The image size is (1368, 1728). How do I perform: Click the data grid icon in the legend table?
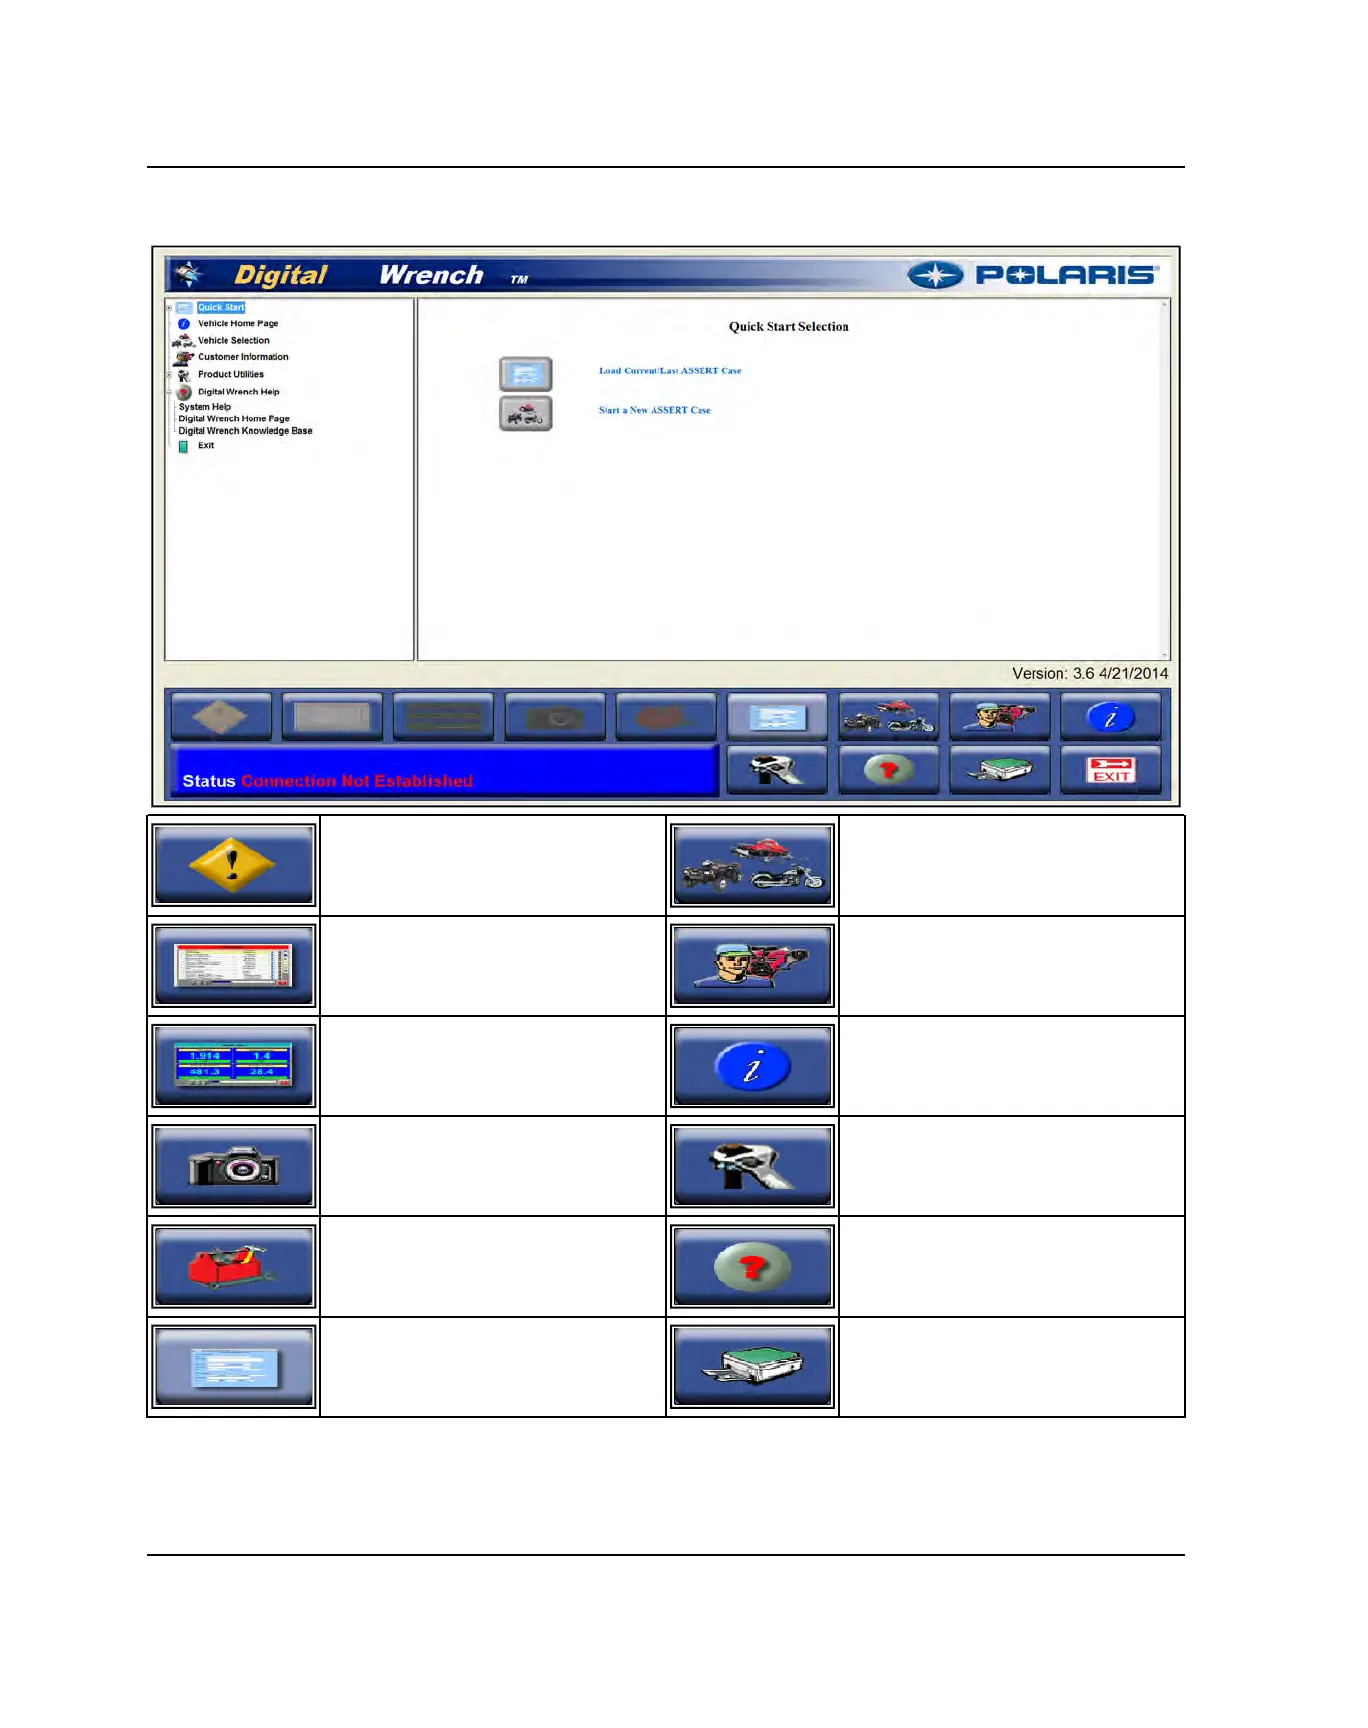[x=234, y=965]
